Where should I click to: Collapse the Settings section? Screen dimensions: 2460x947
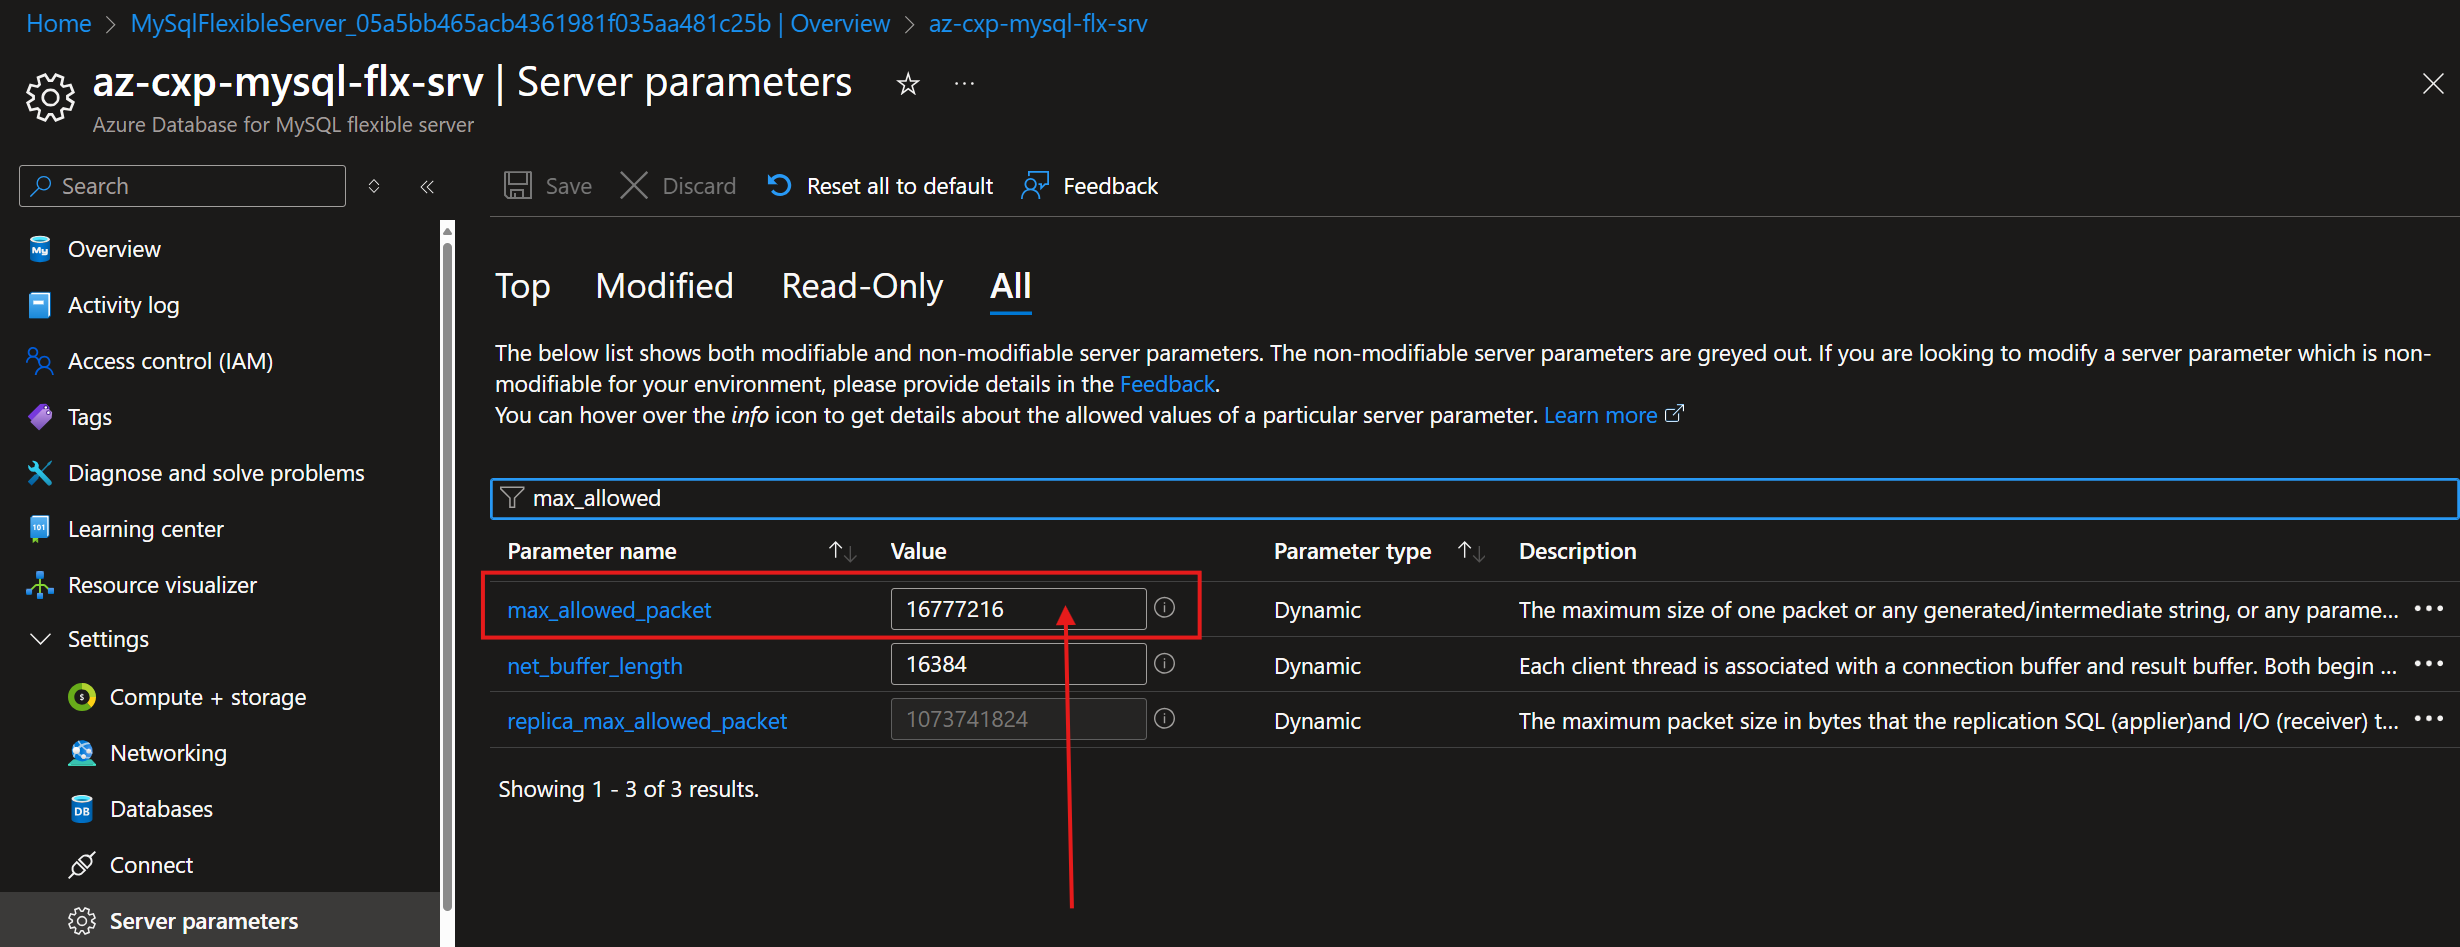pos(40,639)
